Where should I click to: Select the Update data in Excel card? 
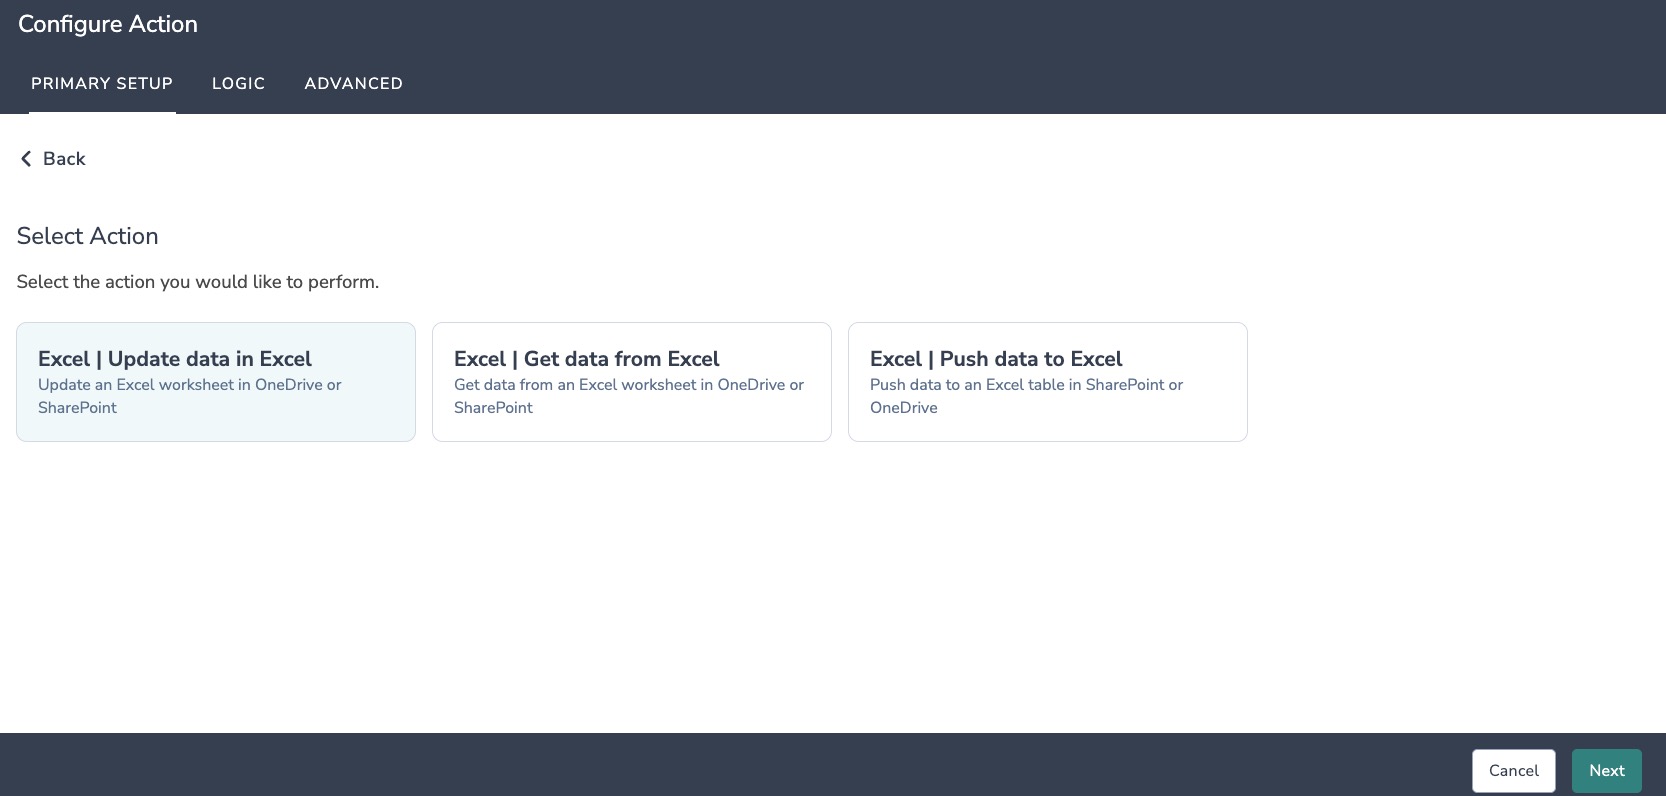point(216,382)
